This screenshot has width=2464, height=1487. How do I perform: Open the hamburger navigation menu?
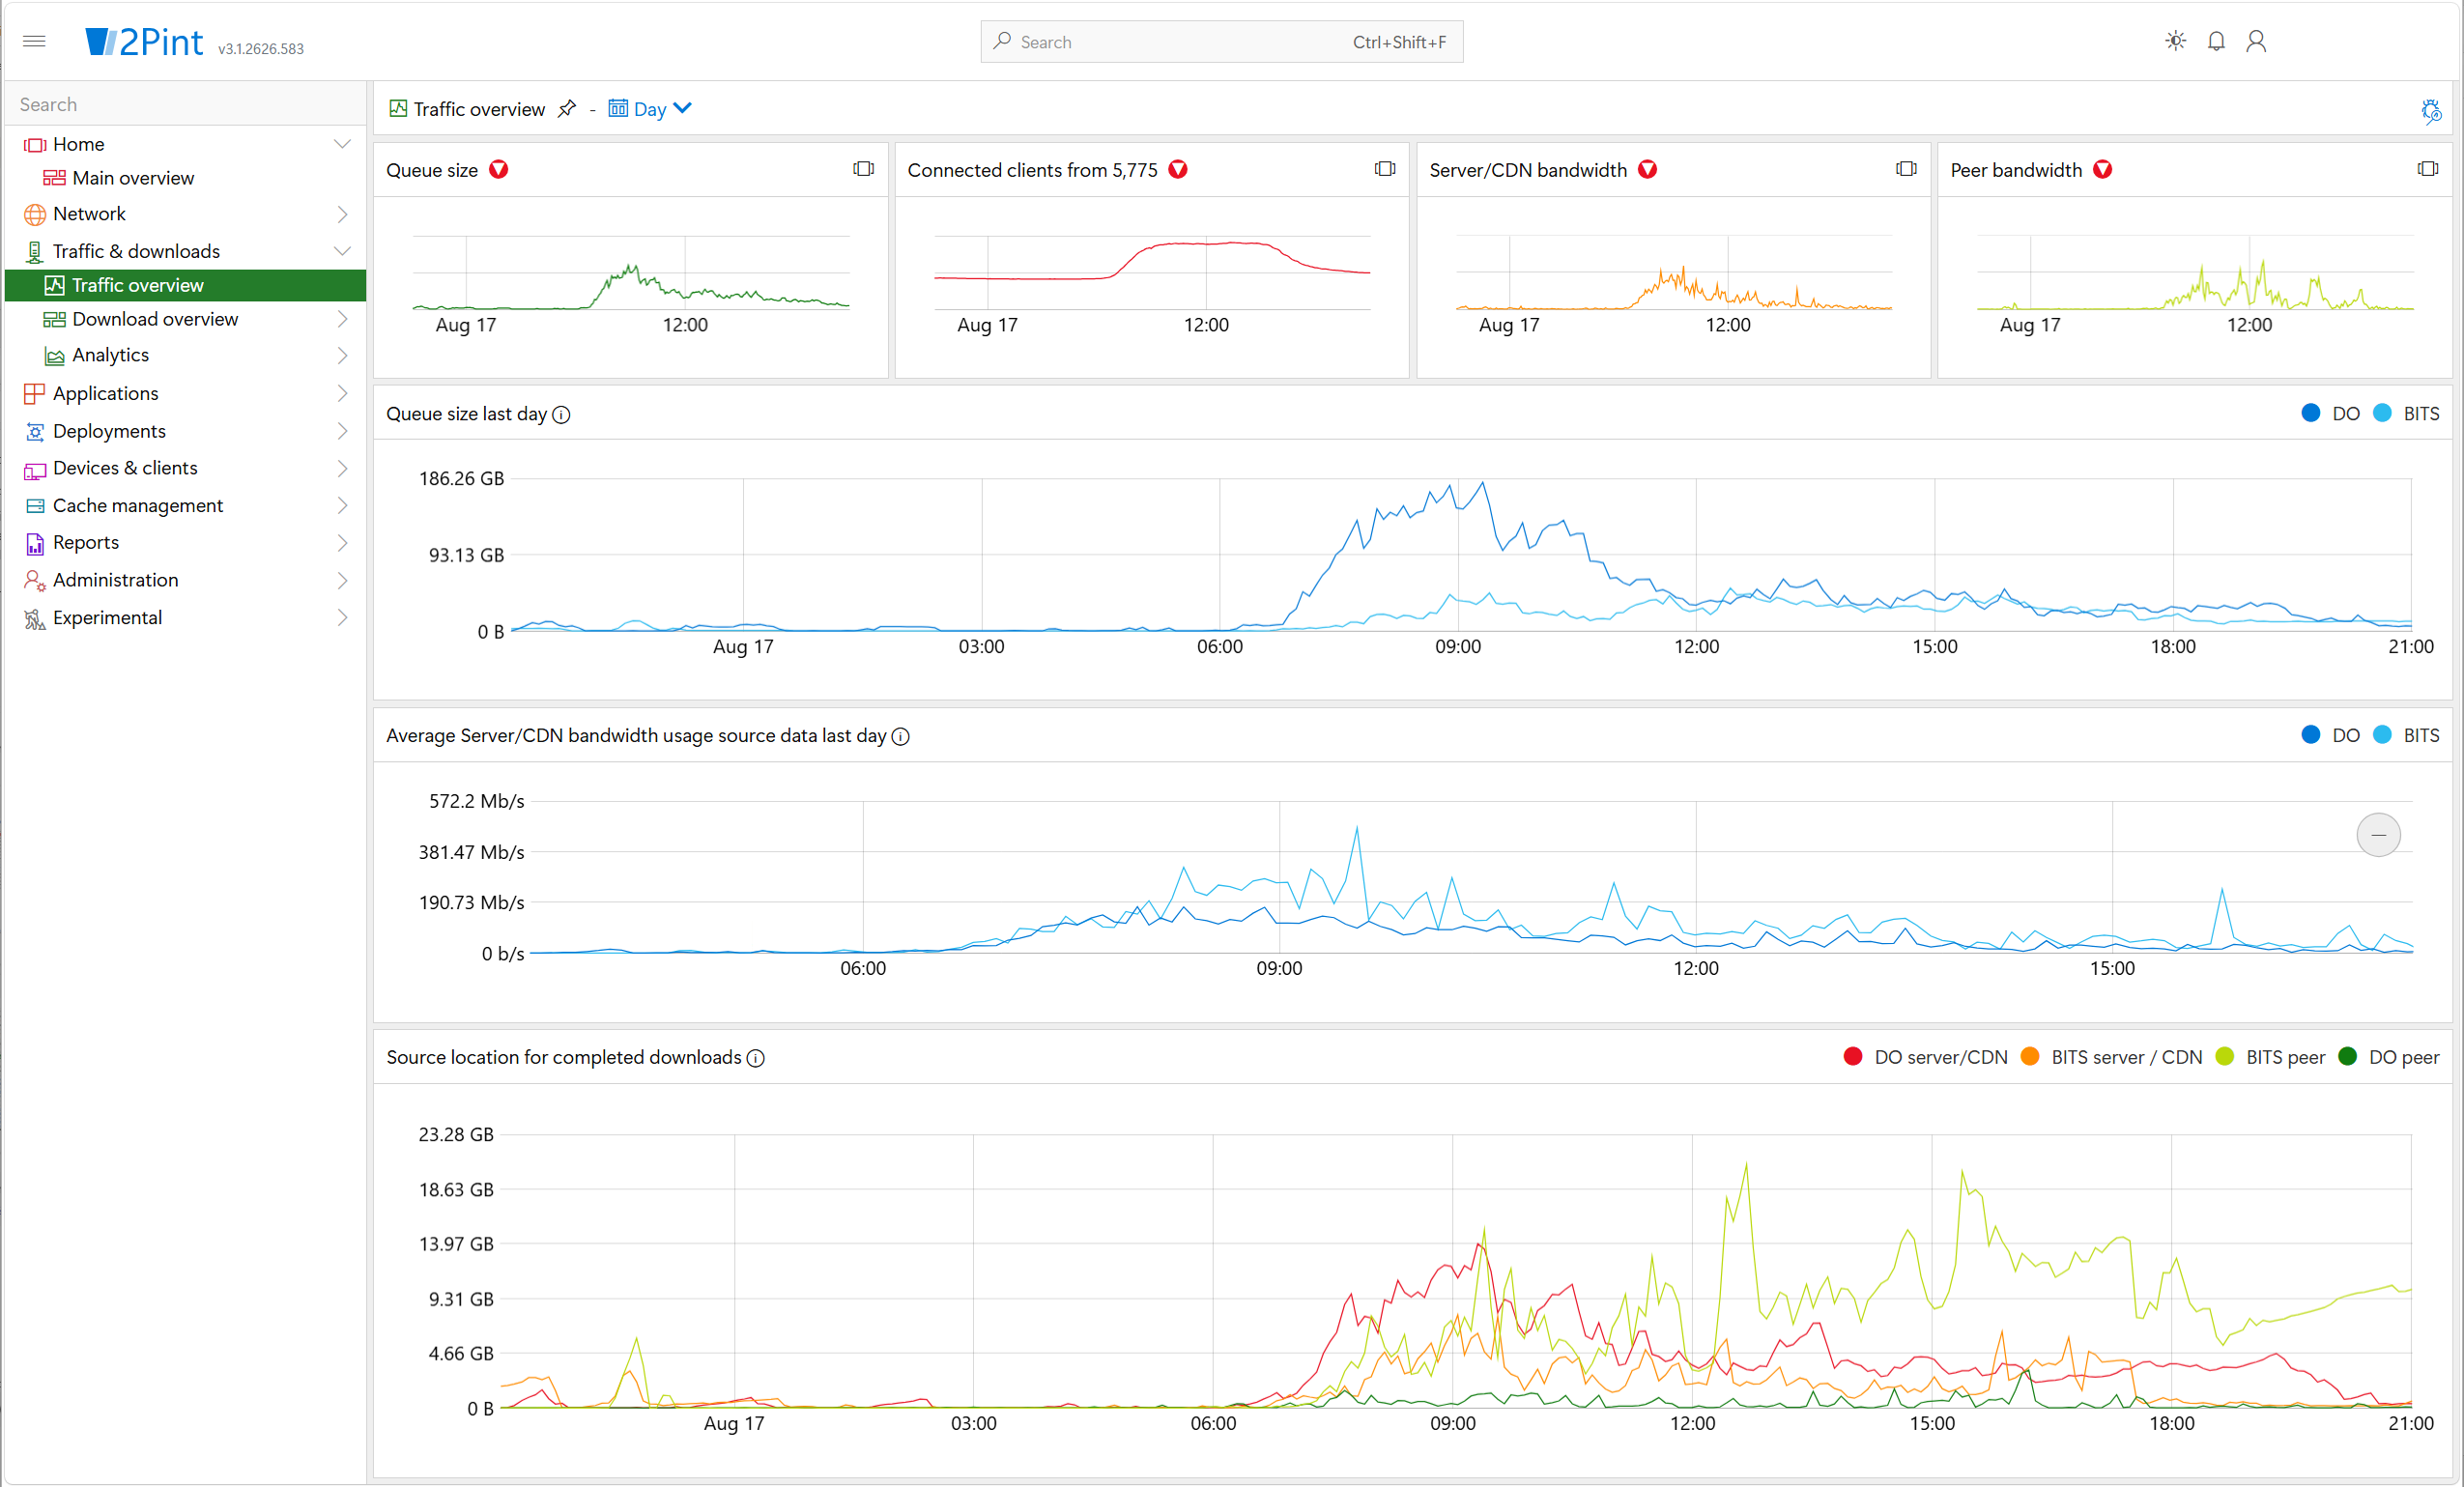click(x=34, y=41)
